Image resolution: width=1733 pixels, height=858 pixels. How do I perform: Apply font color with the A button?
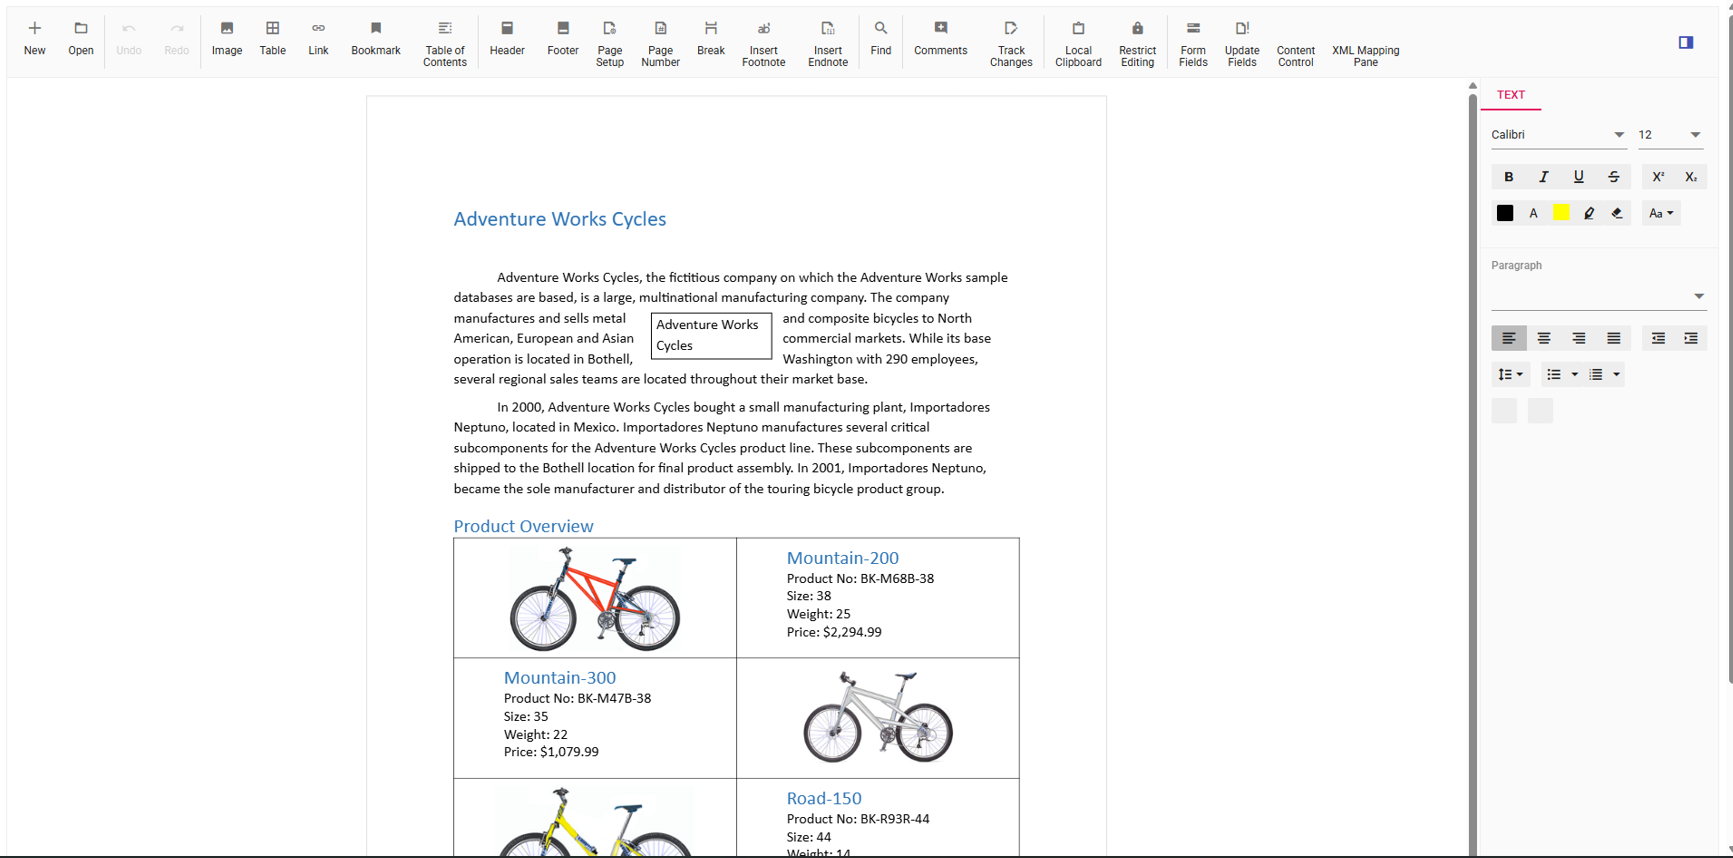coord(1533,213)
